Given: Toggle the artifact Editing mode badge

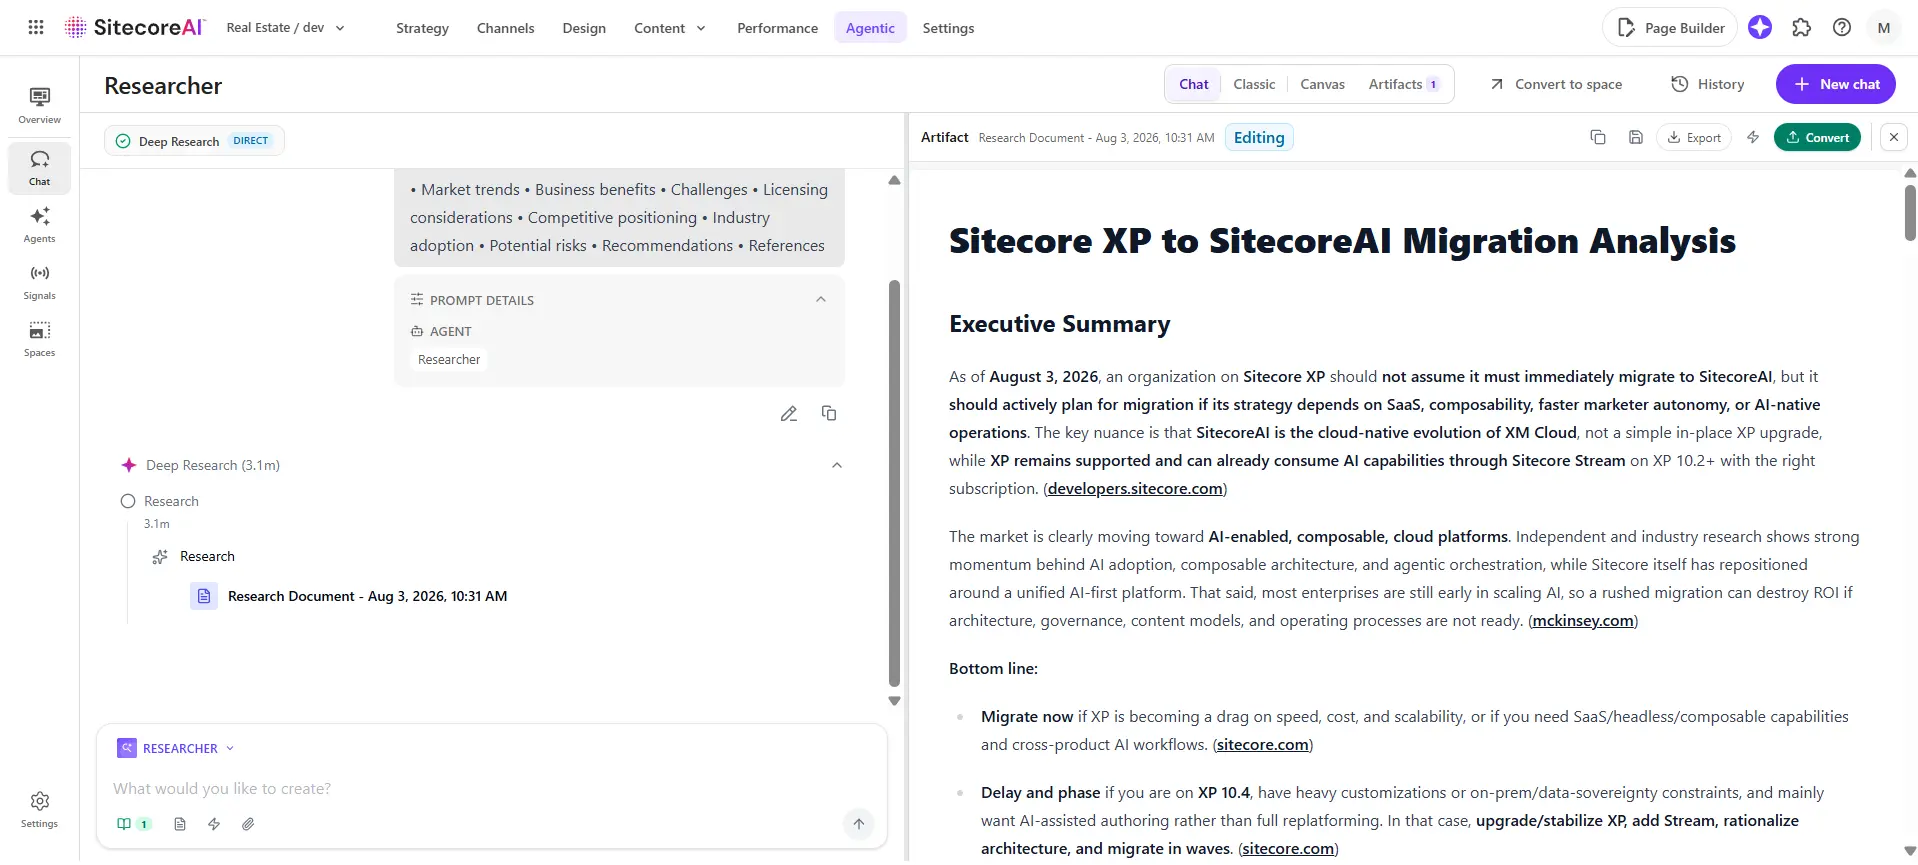Looking at the screenshot, I should pos(1259,138).
